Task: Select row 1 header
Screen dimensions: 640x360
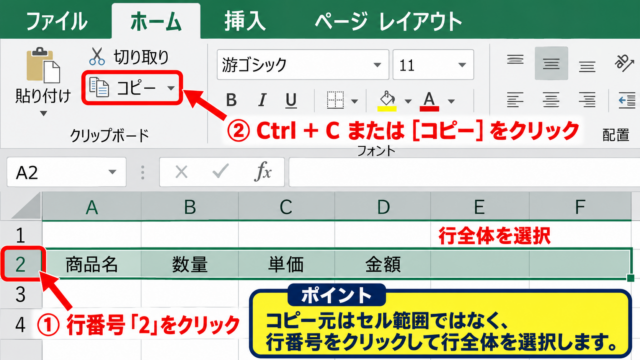Action: tap(21, 236)
